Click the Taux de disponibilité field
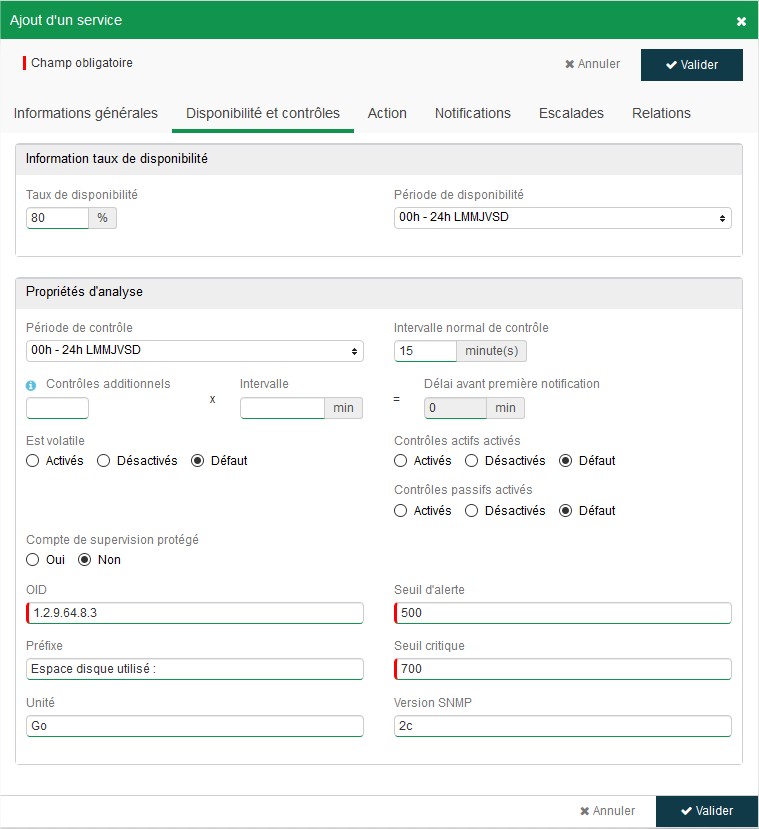 58,218
